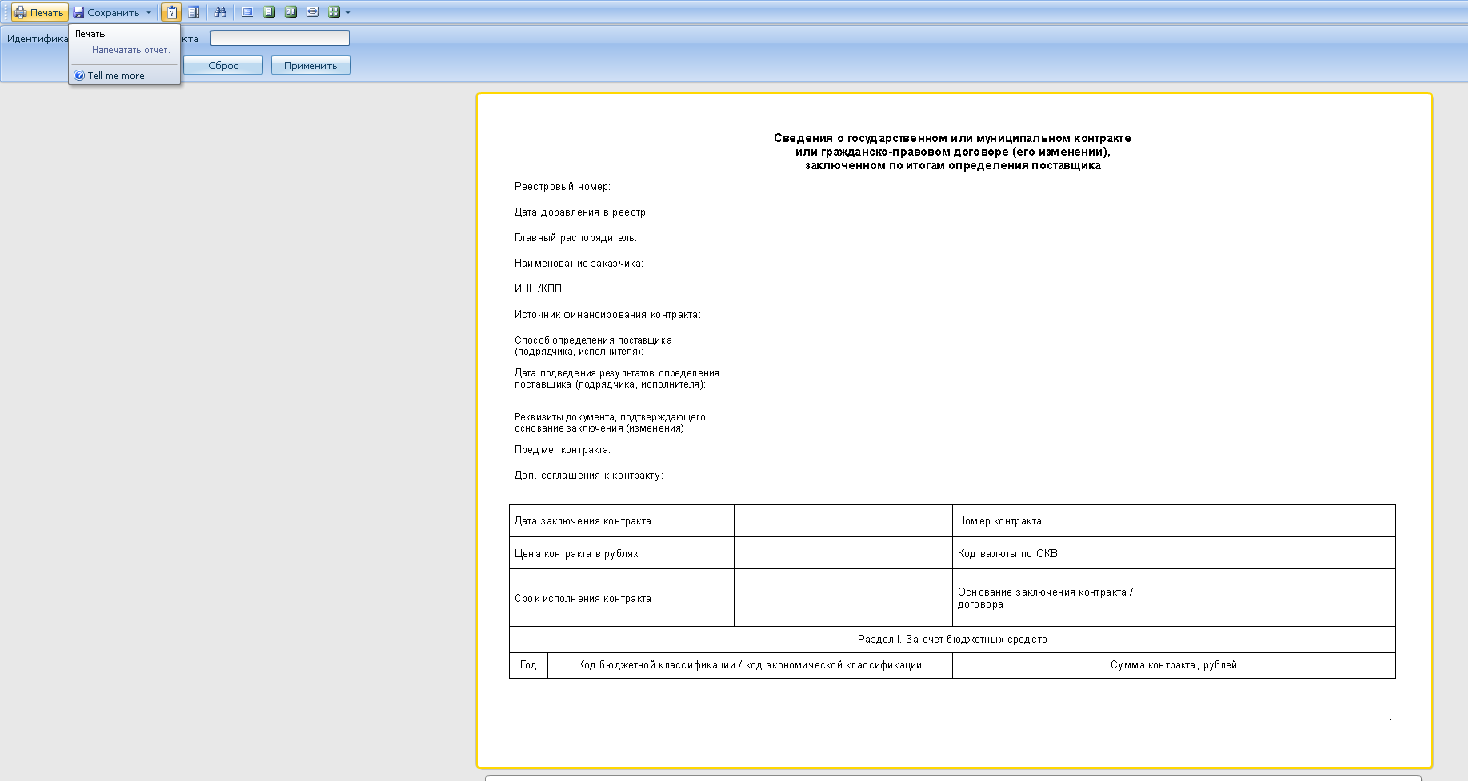Click 'Сумма контракта, рублей' column header
This screenshot has height=781, width=1468.
pyautogui.click(x=1174, y=665)
